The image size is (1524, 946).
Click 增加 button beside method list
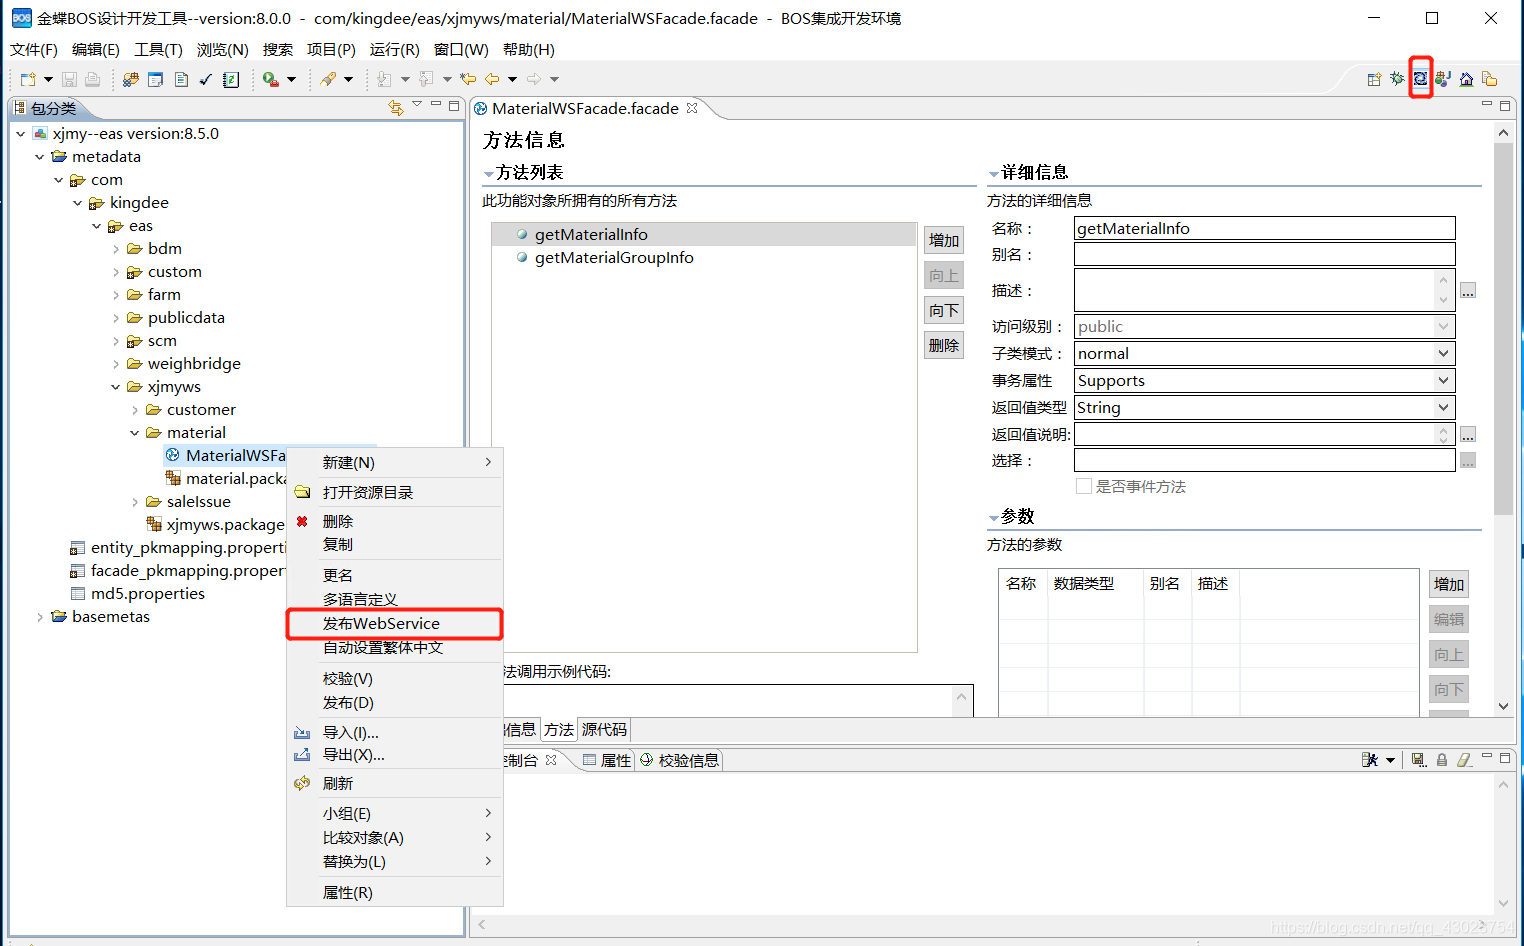pos(944,240)
